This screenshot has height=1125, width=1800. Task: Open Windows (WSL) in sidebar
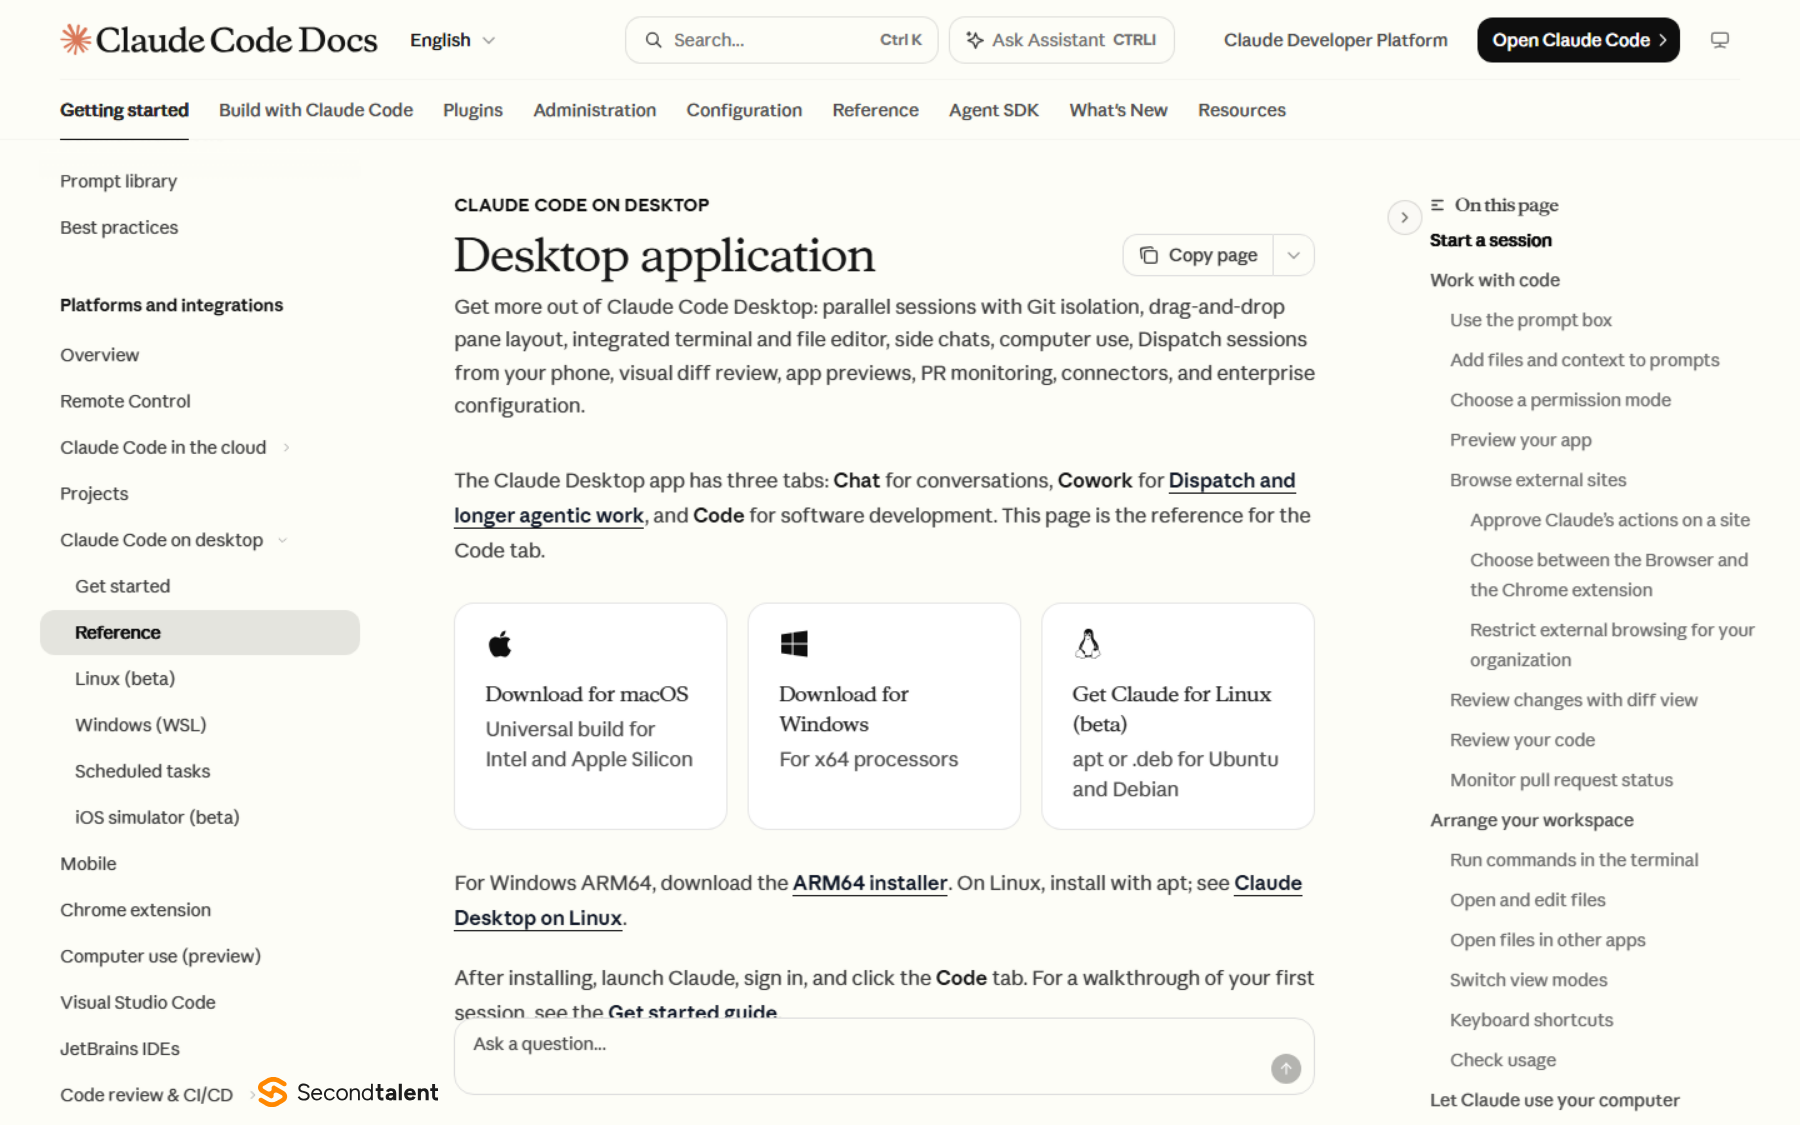(141, 725)
